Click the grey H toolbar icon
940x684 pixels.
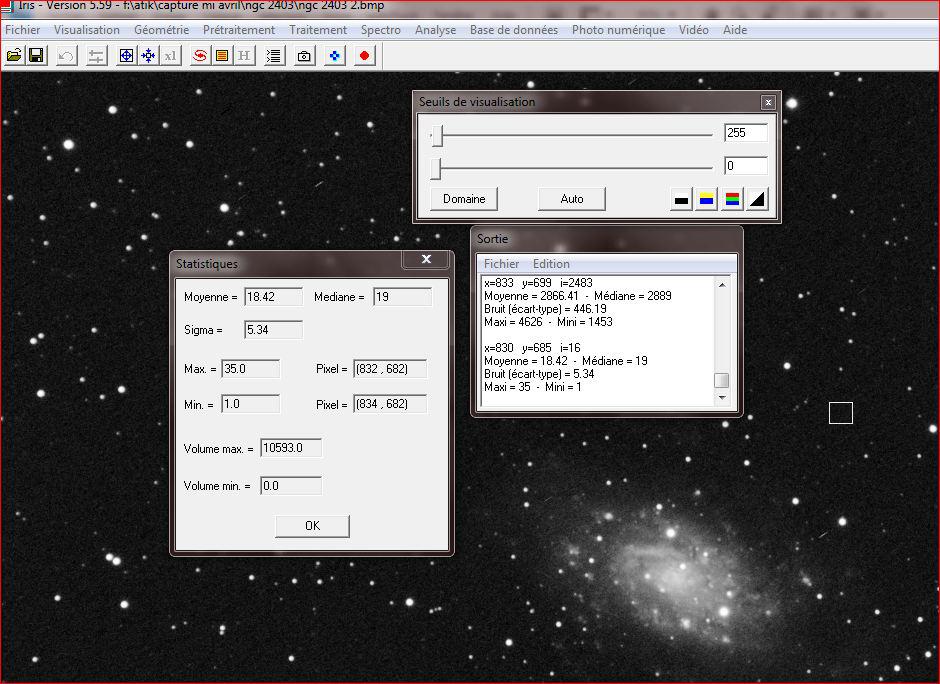pyautogui.click(x=244, y=56)
